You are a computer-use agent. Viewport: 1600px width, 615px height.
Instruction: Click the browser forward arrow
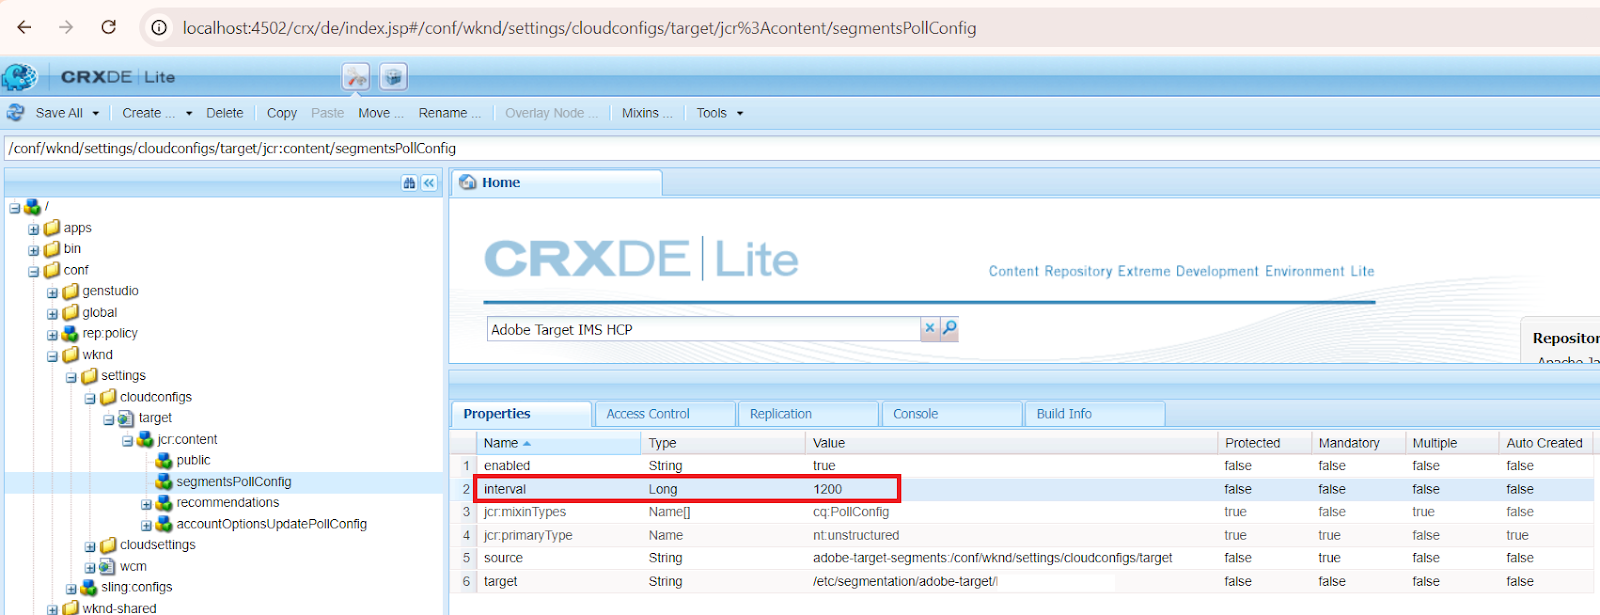(66, 27)
